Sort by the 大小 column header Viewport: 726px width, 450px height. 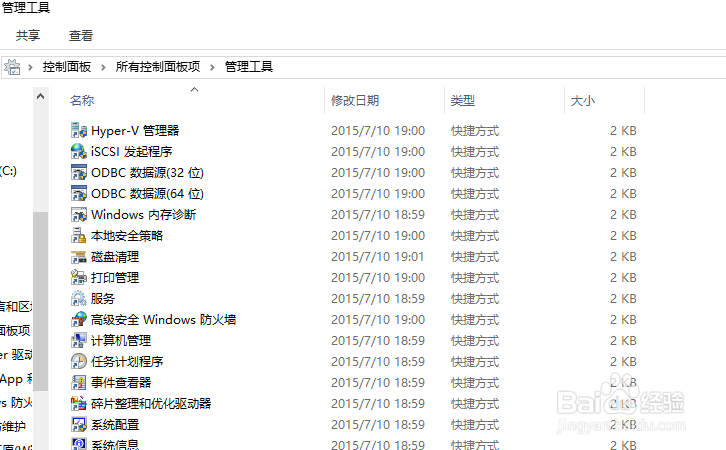[583, 100]
